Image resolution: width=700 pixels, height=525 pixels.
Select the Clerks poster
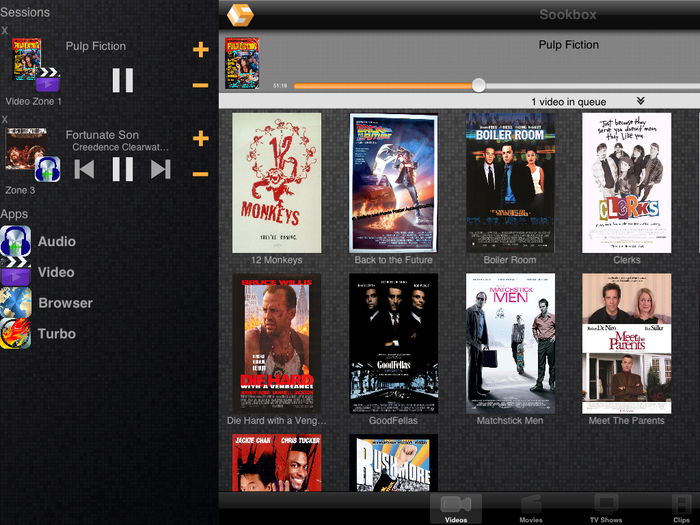626,183
